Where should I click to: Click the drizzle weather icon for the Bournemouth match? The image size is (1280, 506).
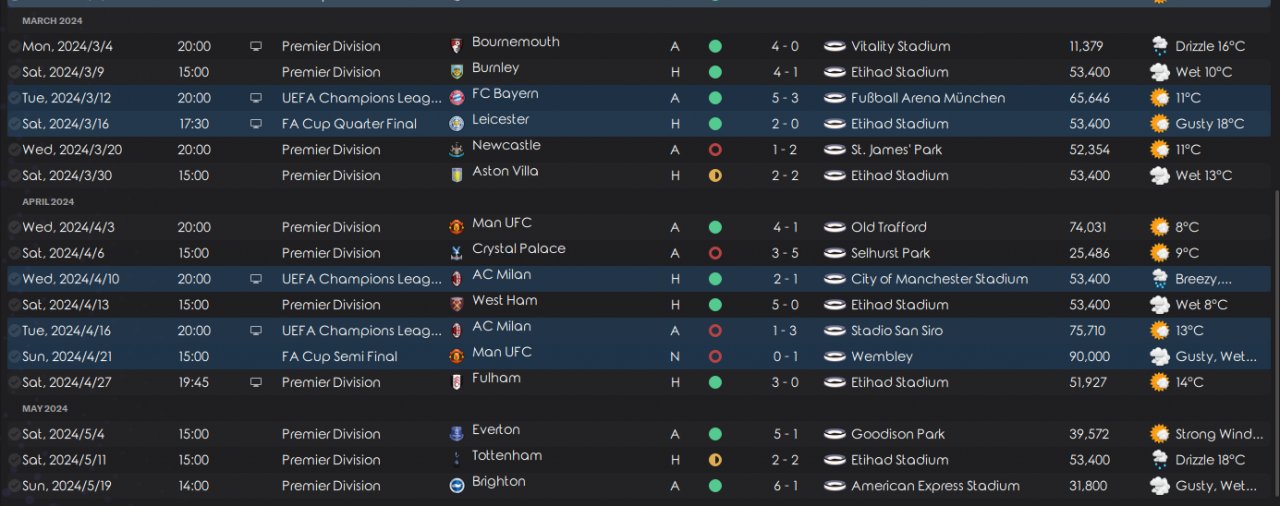point(1160,46)
